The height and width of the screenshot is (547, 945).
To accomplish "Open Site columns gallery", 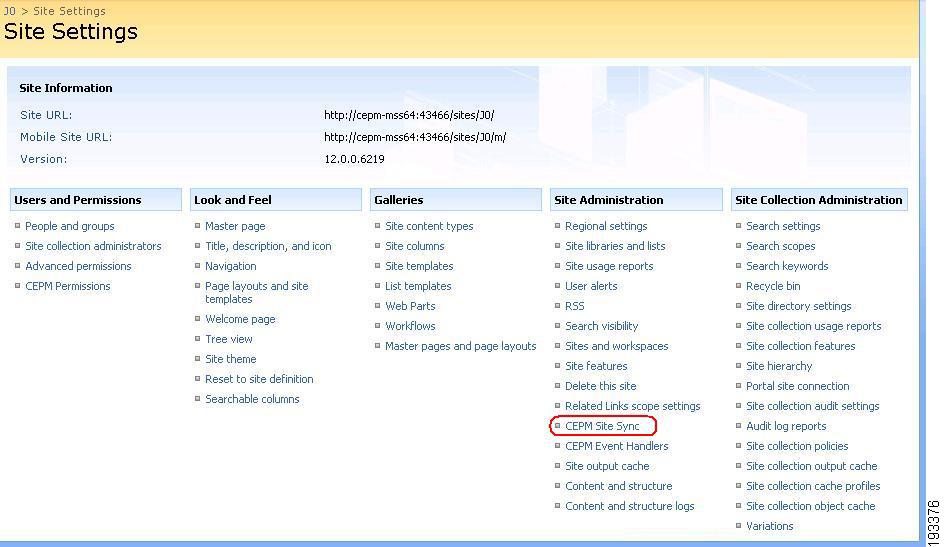I will click(415, 246).
